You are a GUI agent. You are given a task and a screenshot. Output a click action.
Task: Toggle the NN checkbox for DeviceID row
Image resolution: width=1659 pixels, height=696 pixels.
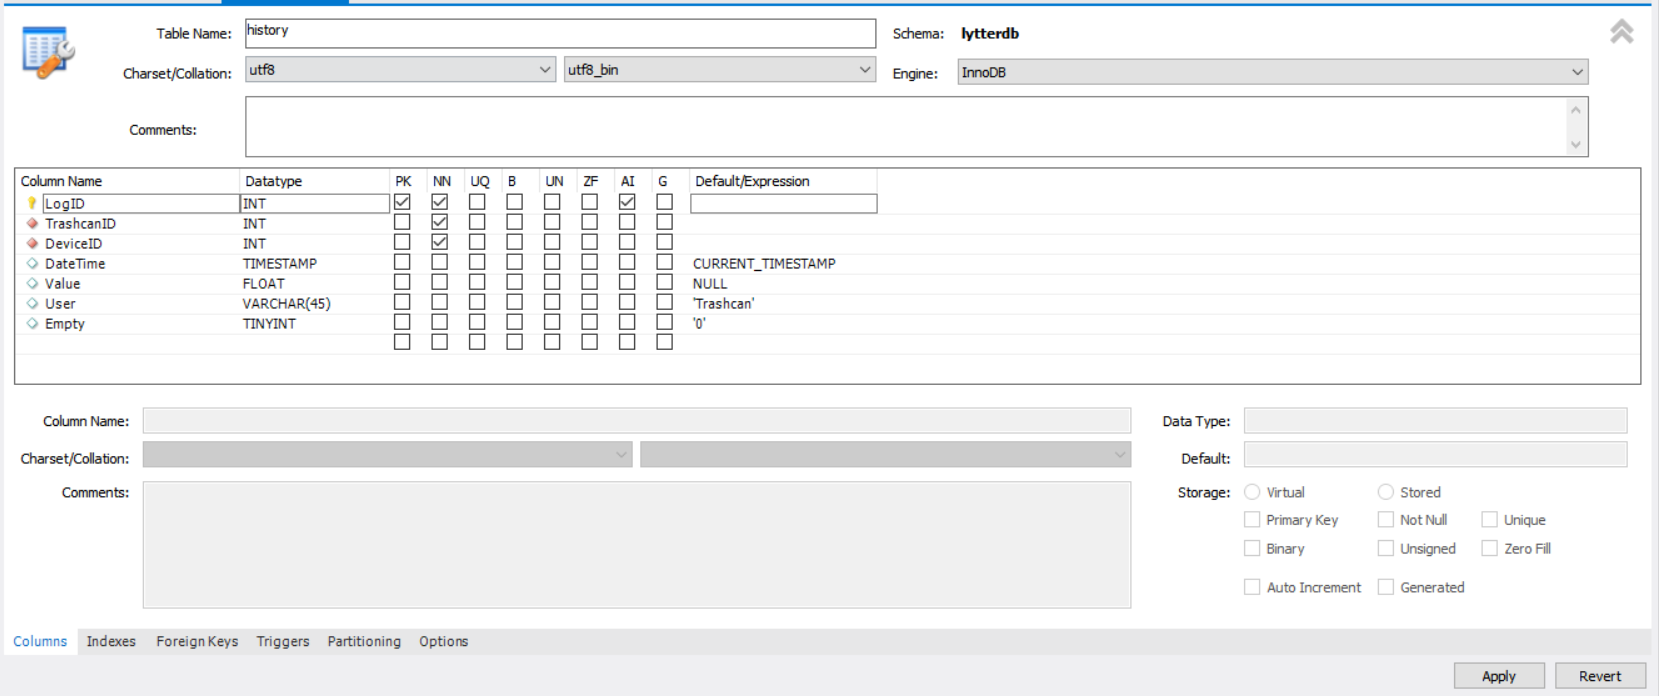(439, 242)
